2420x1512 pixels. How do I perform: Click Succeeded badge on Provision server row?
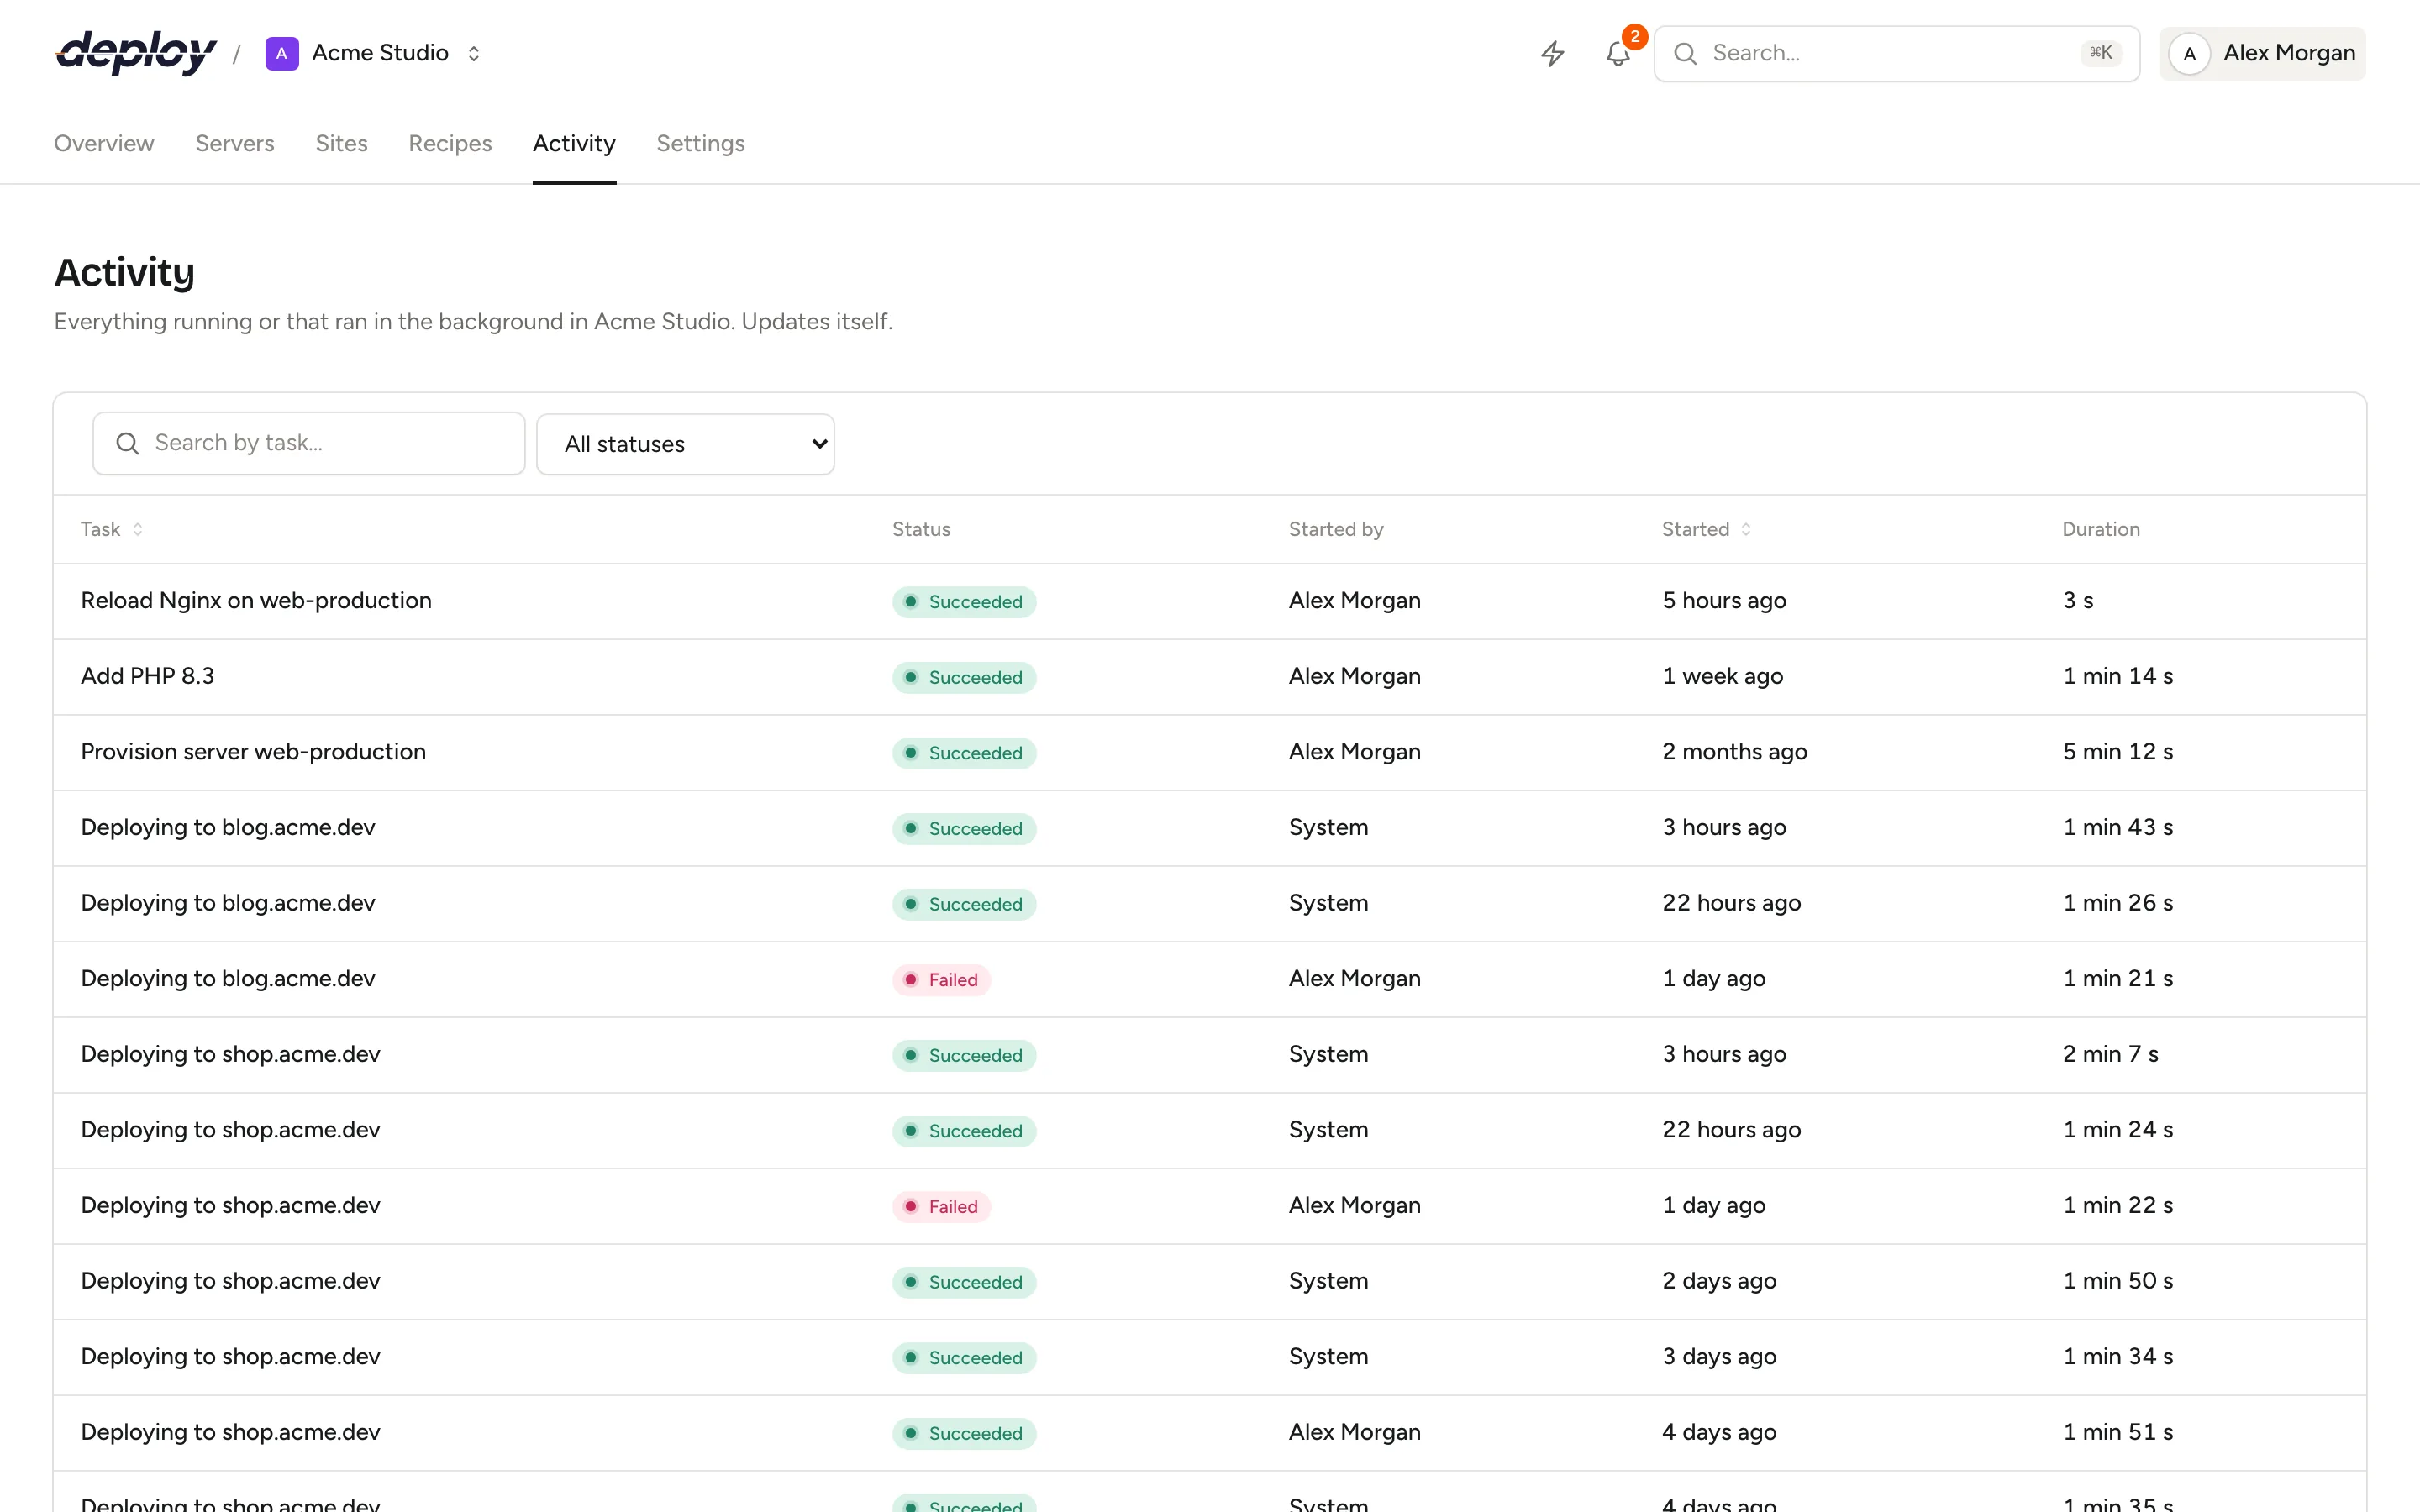pyautogui.click(x=964, y=753)
